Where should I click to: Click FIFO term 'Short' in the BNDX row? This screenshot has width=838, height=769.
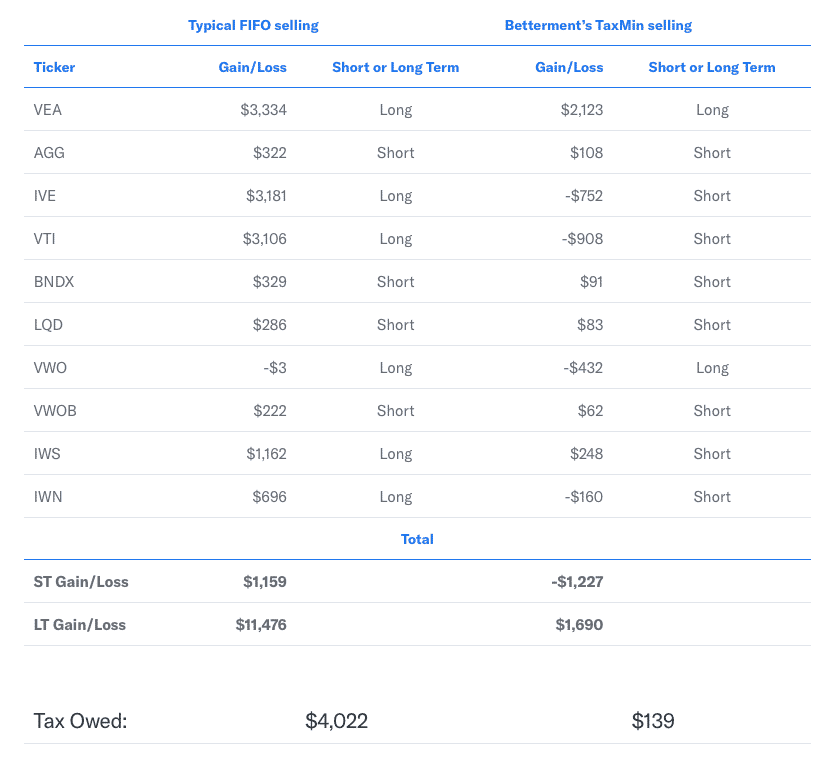point(396,282)
